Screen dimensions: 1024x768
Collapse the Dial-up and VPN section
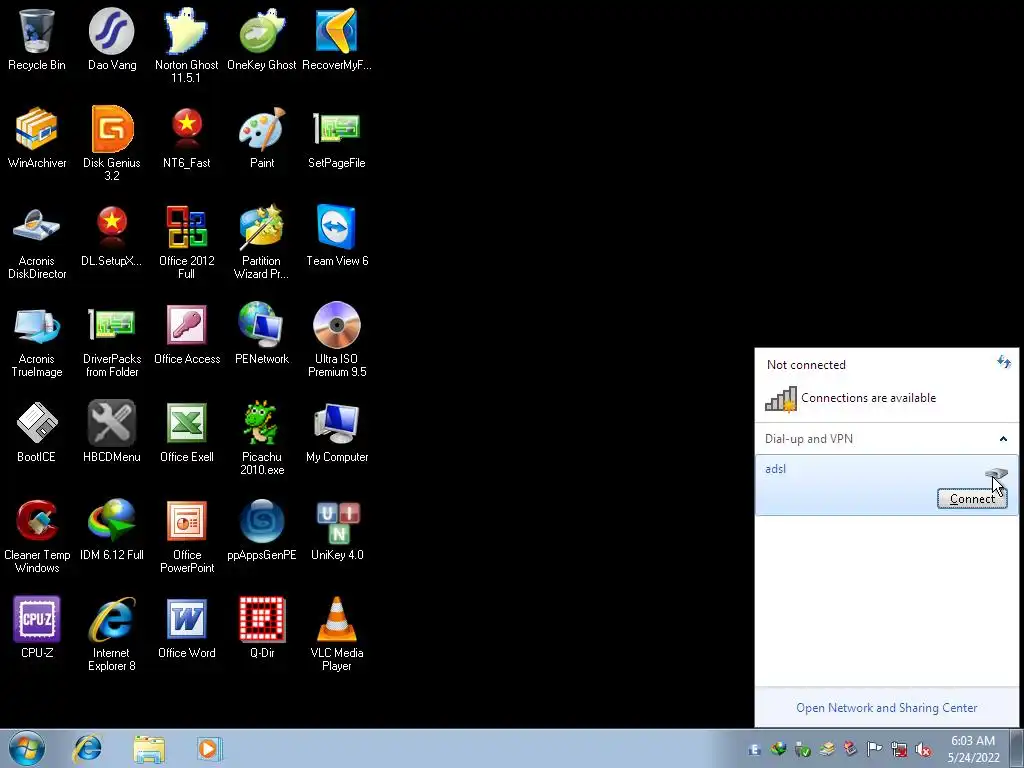click(1003, 439)
